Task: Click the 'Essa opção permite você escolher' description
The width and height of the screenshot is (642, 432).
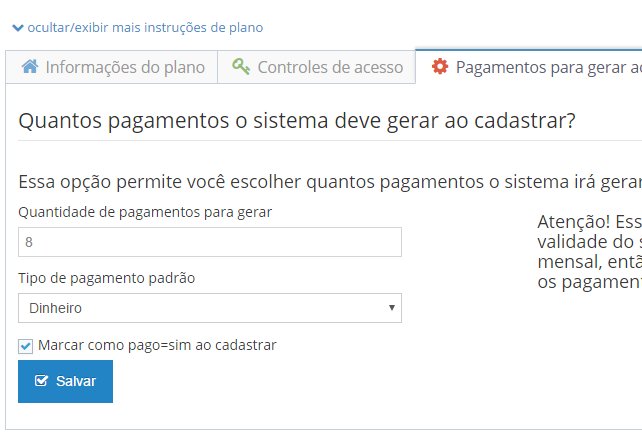Action: click(x=330, y=182)
